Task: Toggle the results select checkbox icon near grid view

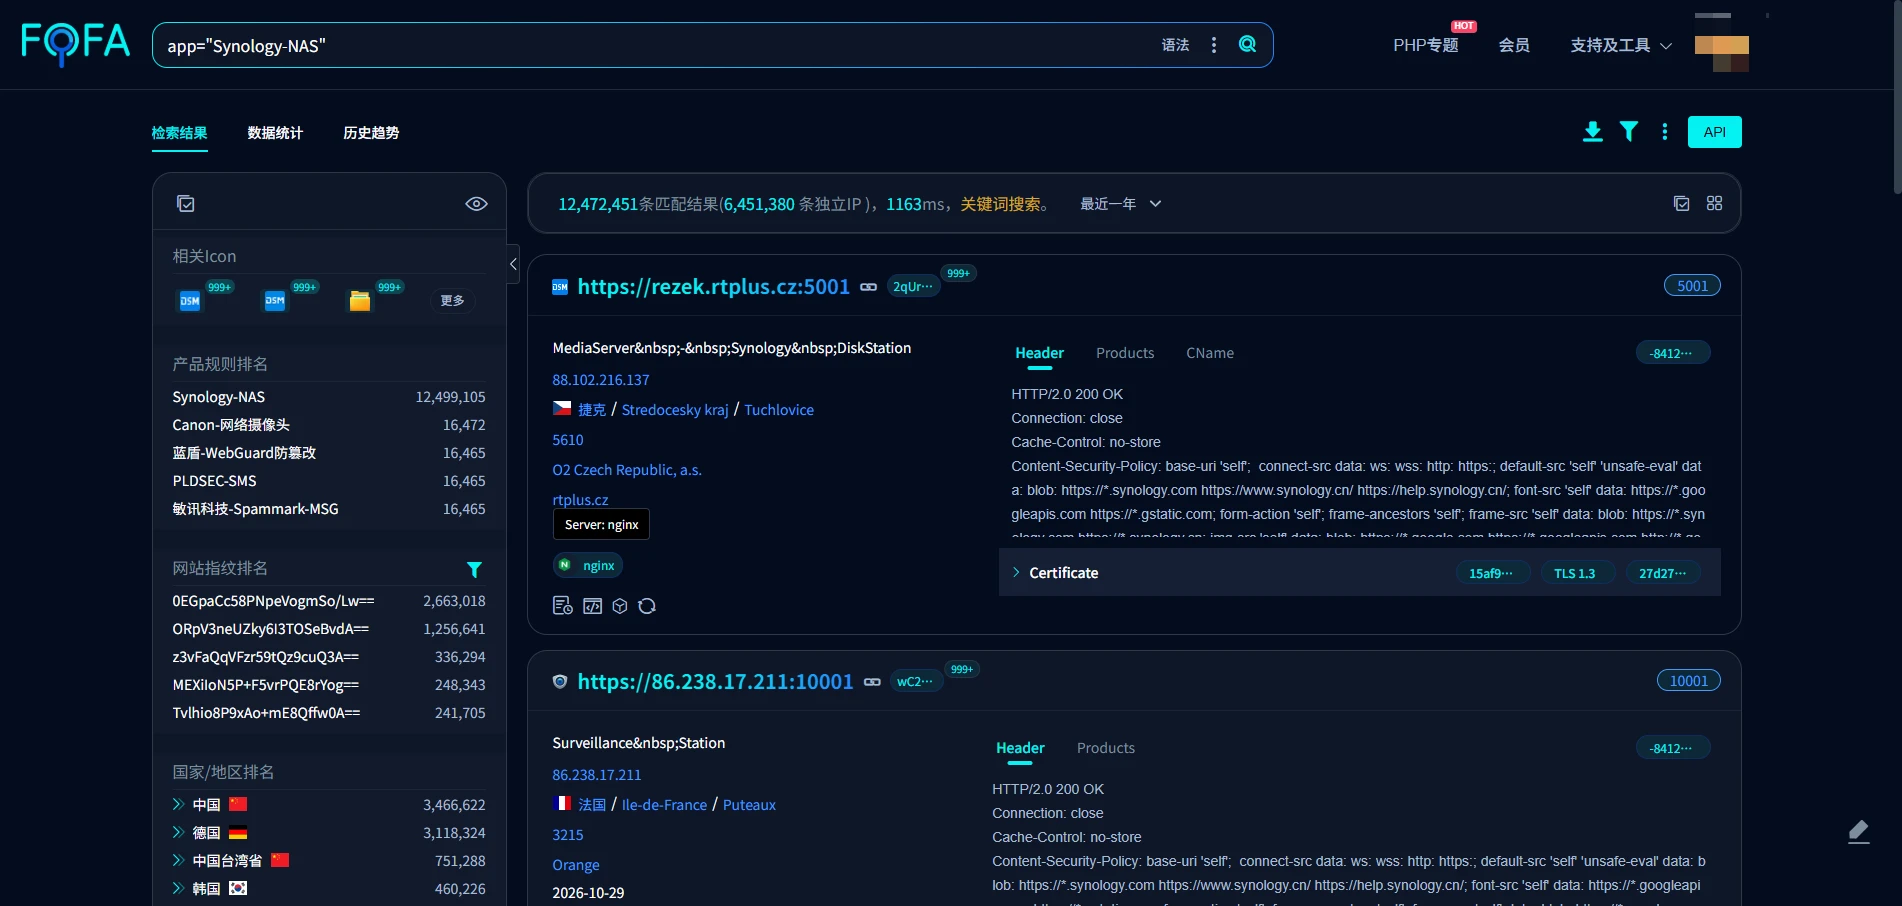Action: click(1682, 203)
